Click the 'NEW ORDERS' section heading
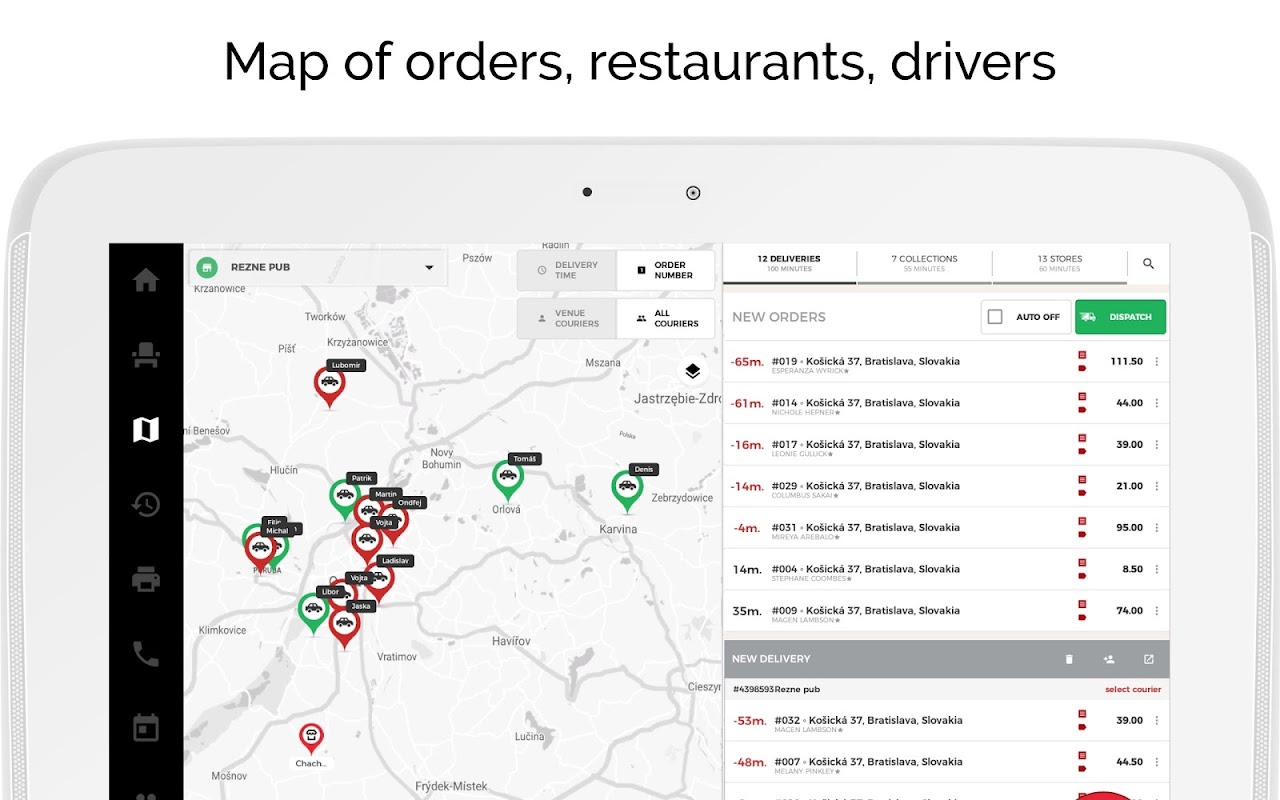Viewport: 1280px width, 800px height. [x=779, y=317]
